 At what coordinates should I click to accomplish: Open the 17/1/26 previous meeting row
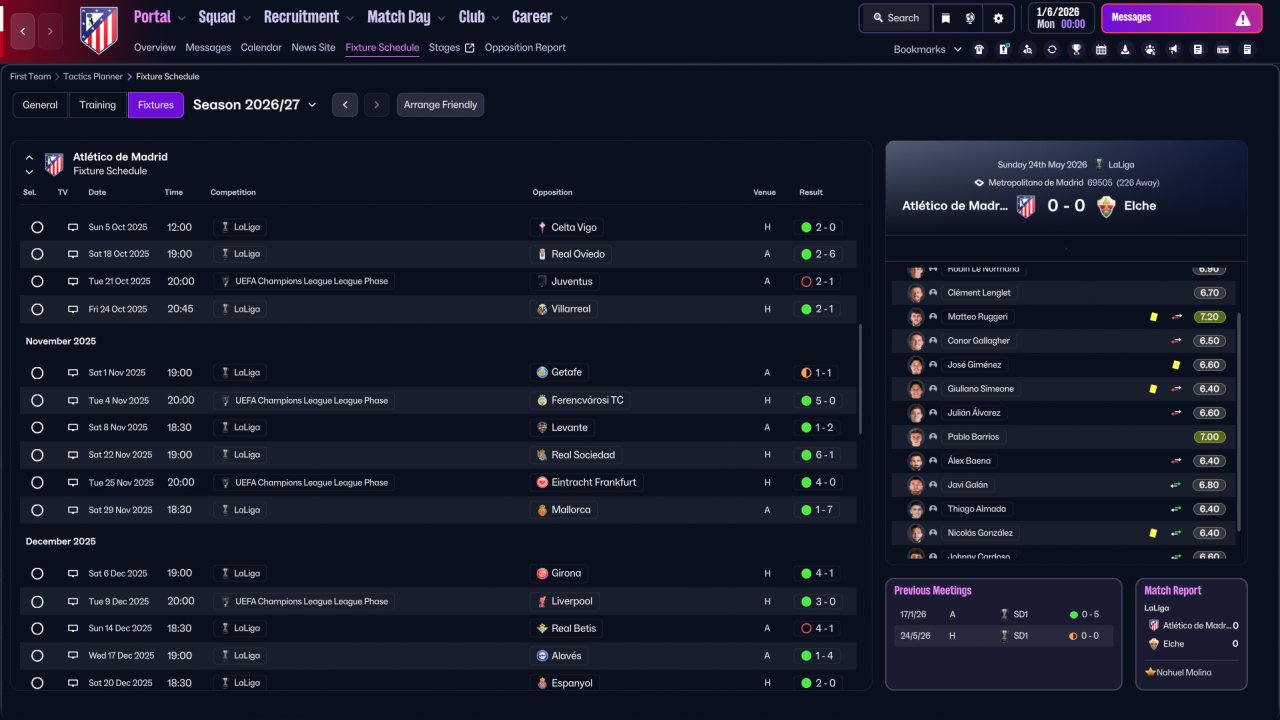click(1003, 615)
